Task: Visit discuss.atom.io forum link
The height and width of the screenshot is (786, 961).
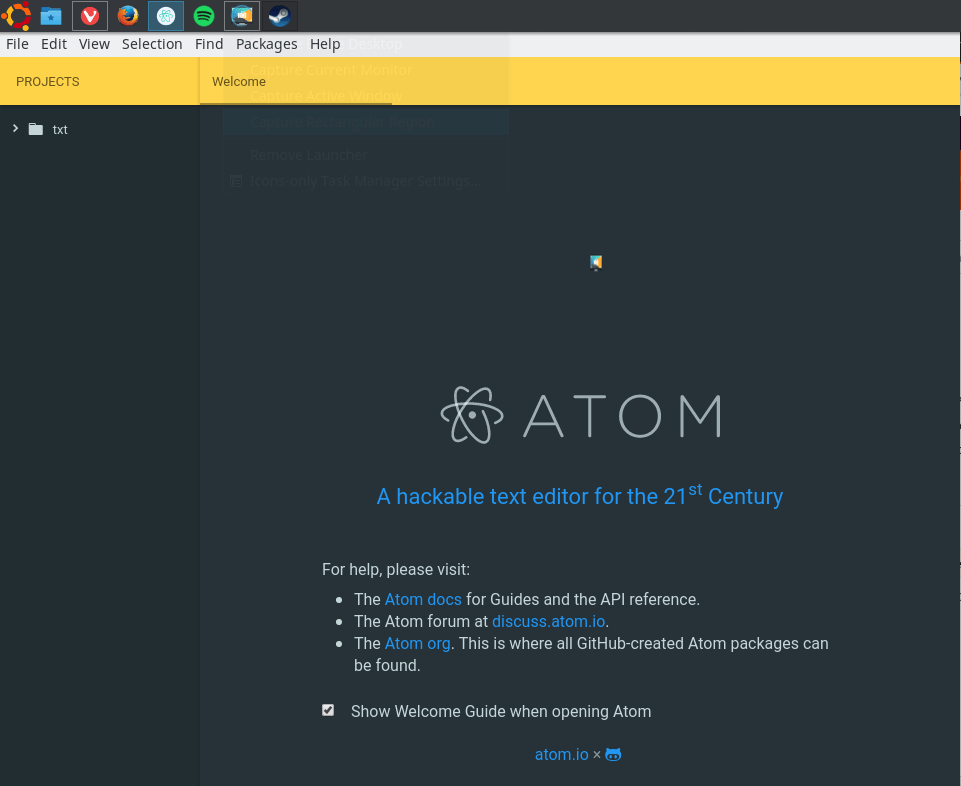Action: point(549,621)
